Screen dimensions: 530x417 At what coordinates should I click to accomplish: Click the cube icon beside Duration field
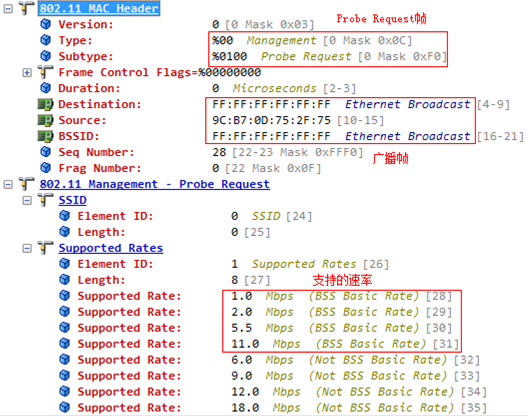[46, 88]
